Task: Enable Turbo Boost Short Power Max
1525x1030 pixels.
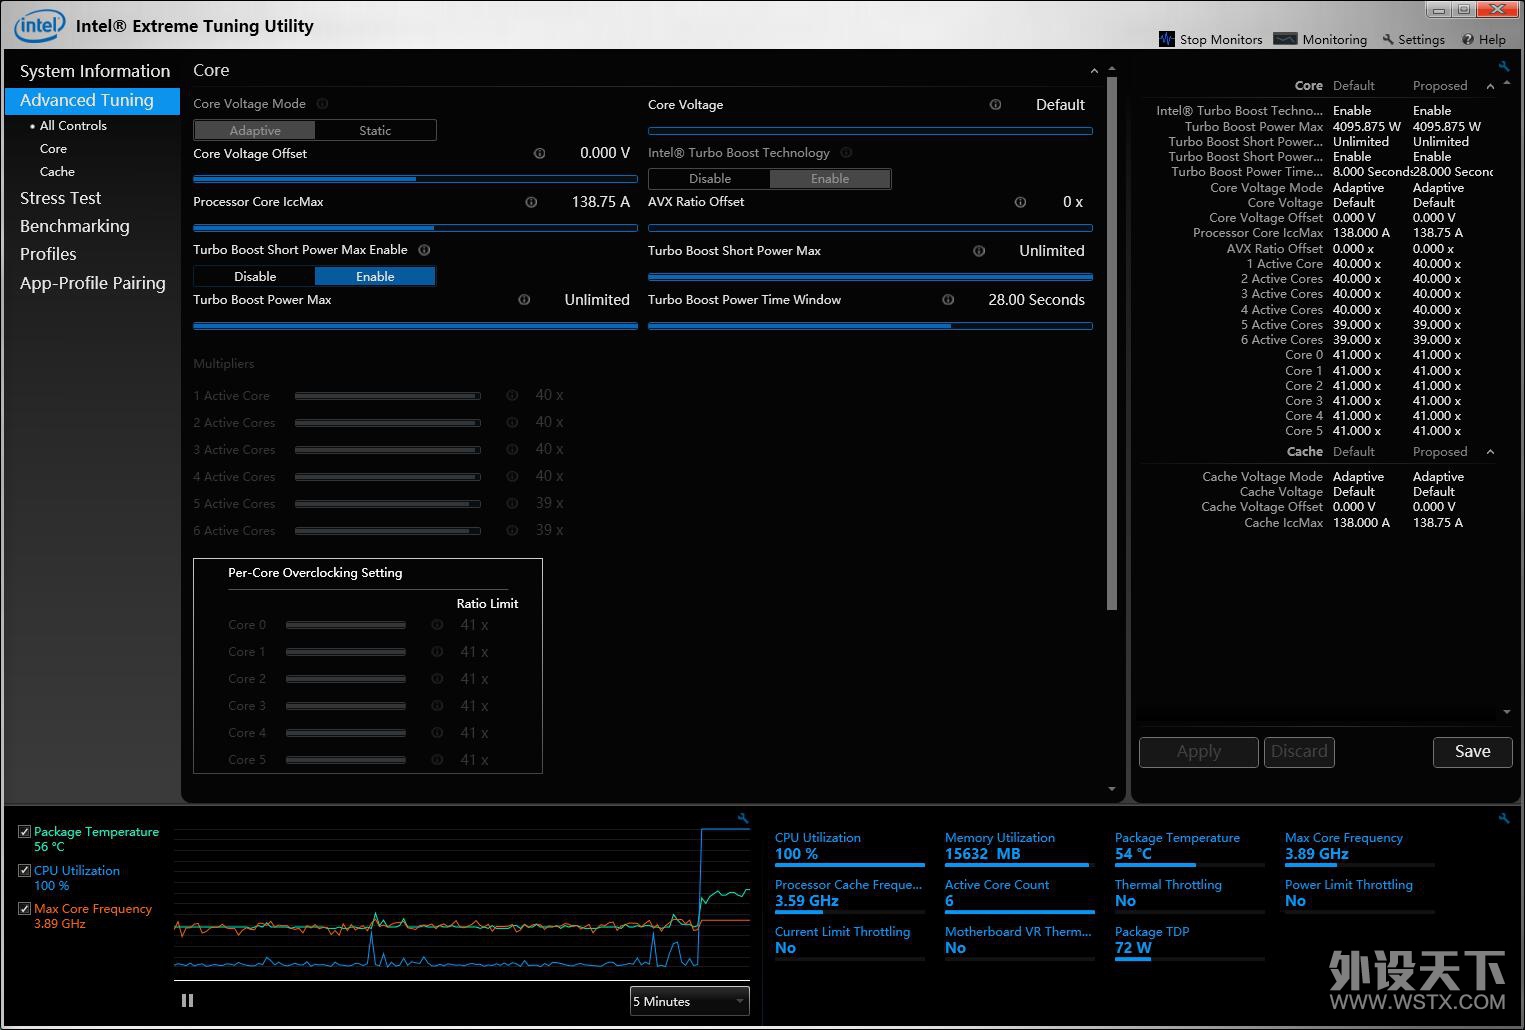Action: [x=375, y=276]
